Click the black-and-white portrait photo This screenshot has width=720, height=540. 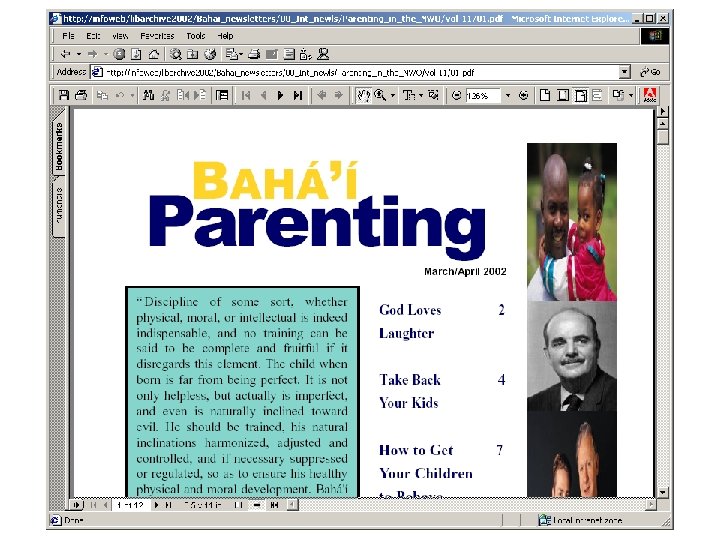(x=572, y=356)
